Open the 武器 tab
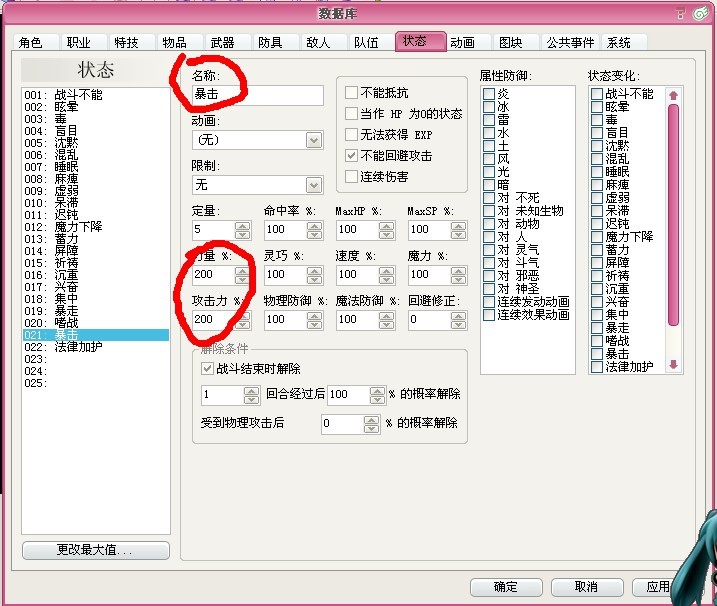717x606 pixels. [x=228, y=43]
